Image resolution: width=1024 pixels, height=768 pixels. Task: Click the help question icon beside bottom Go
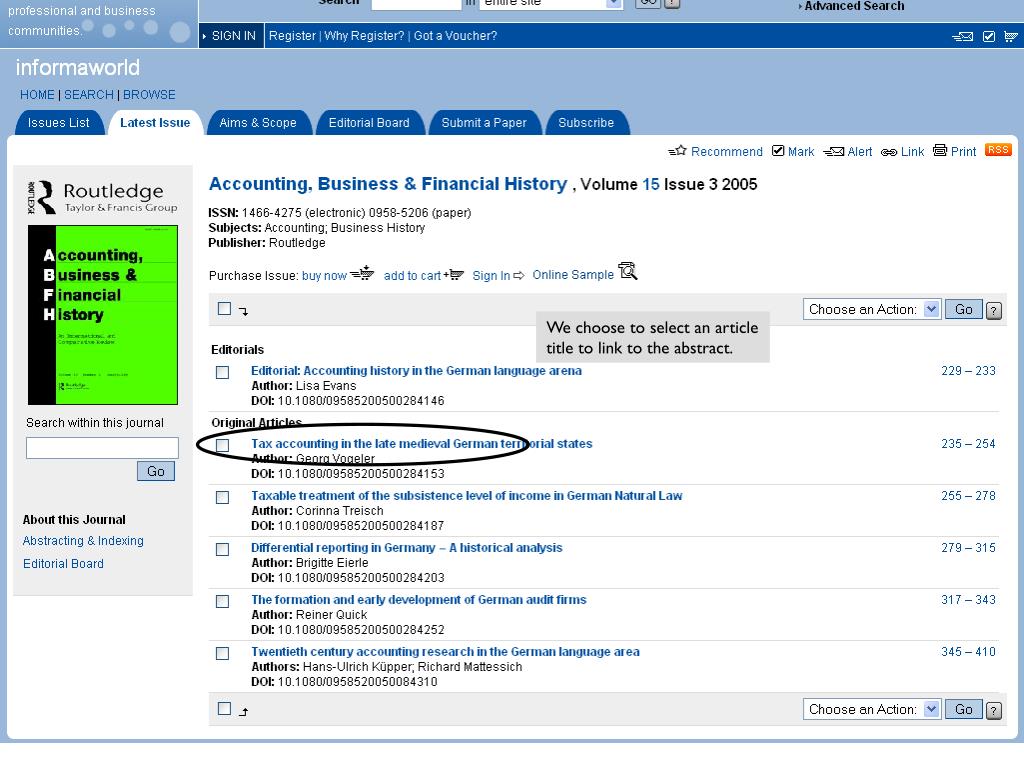click(x=994, y=710)
